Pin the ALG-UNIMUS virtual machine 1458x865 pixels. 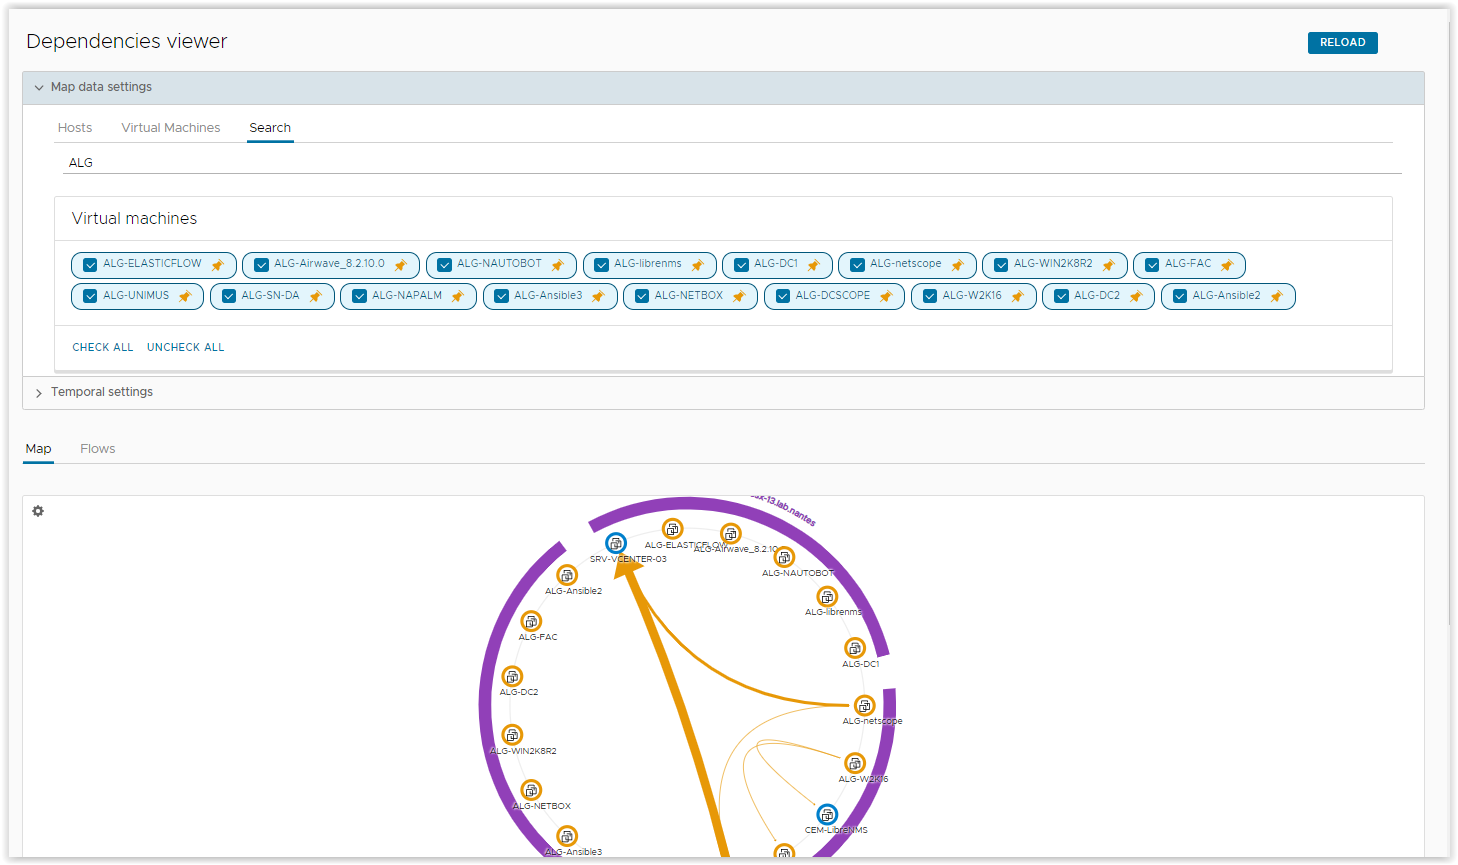tap(184, 297)
